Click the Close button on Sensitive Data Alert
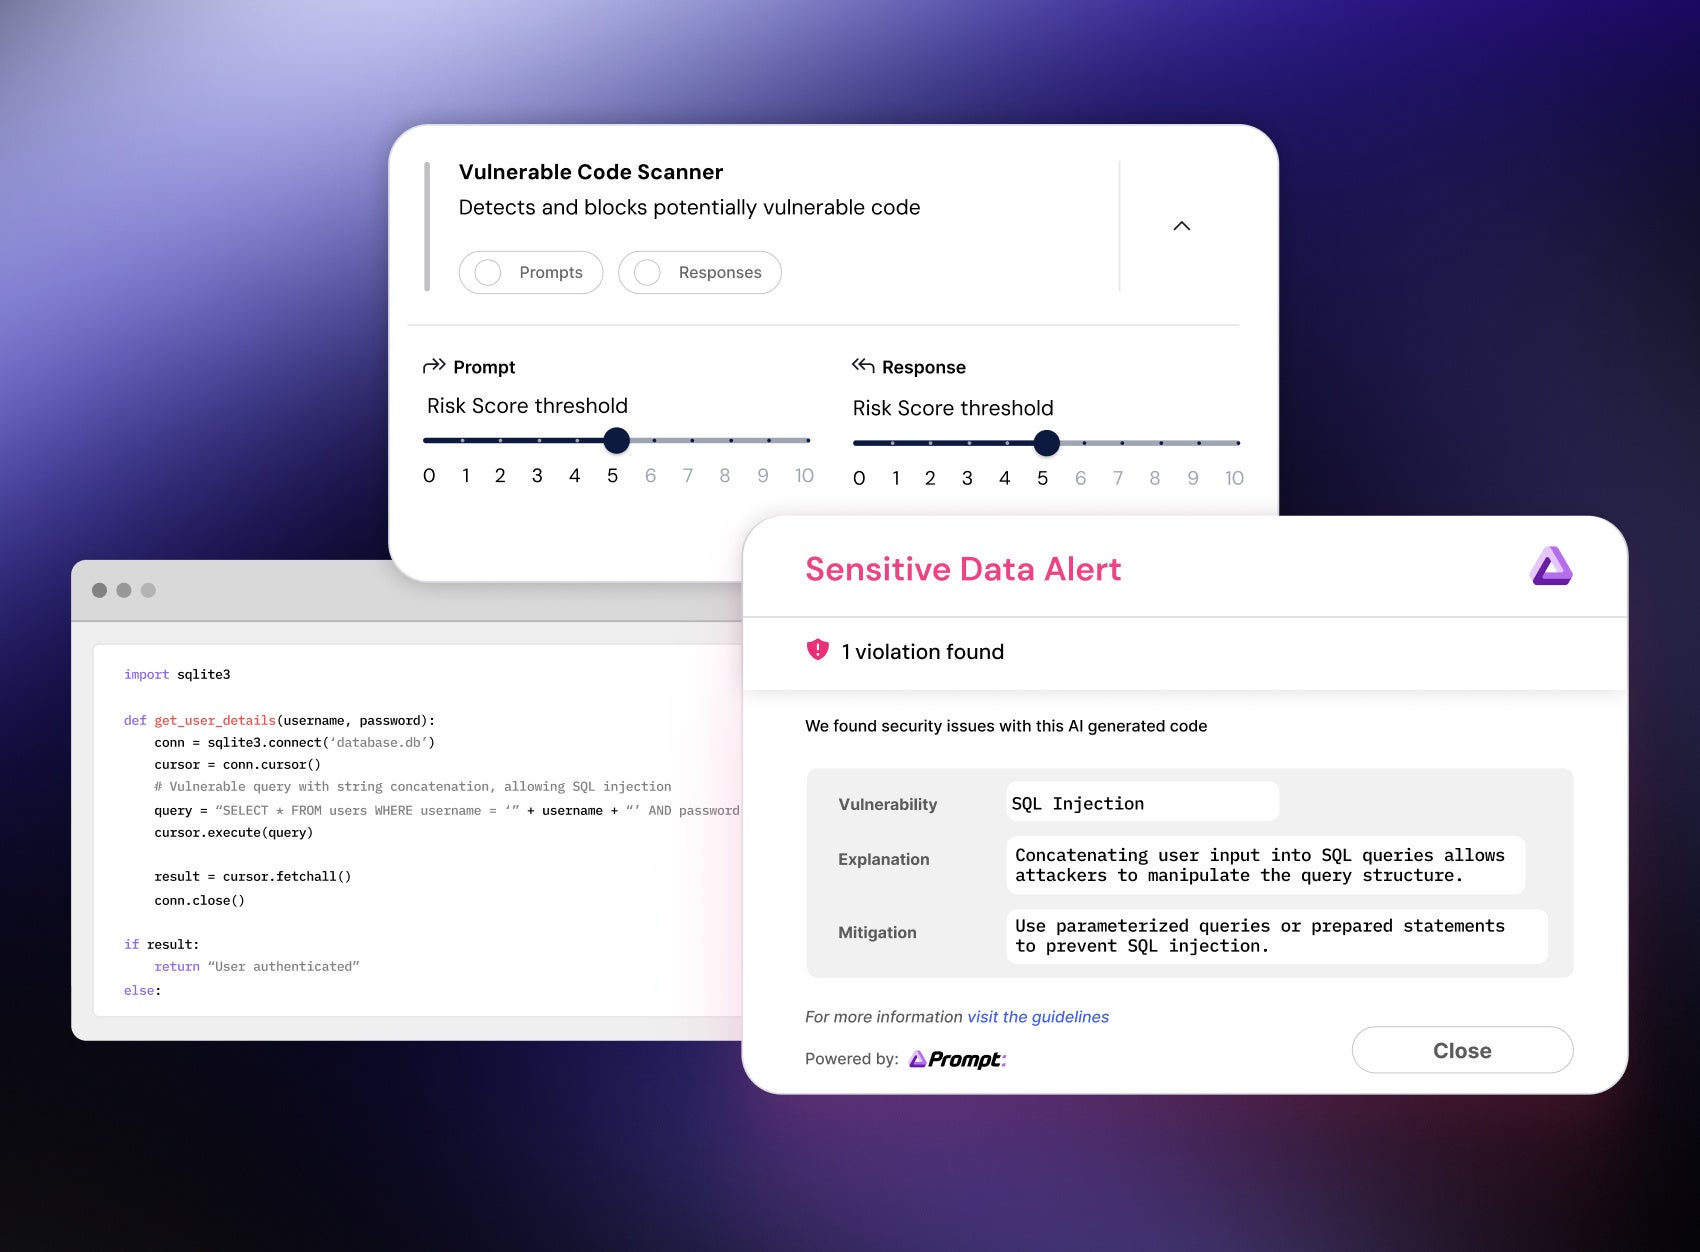 coord(1462,1050)
